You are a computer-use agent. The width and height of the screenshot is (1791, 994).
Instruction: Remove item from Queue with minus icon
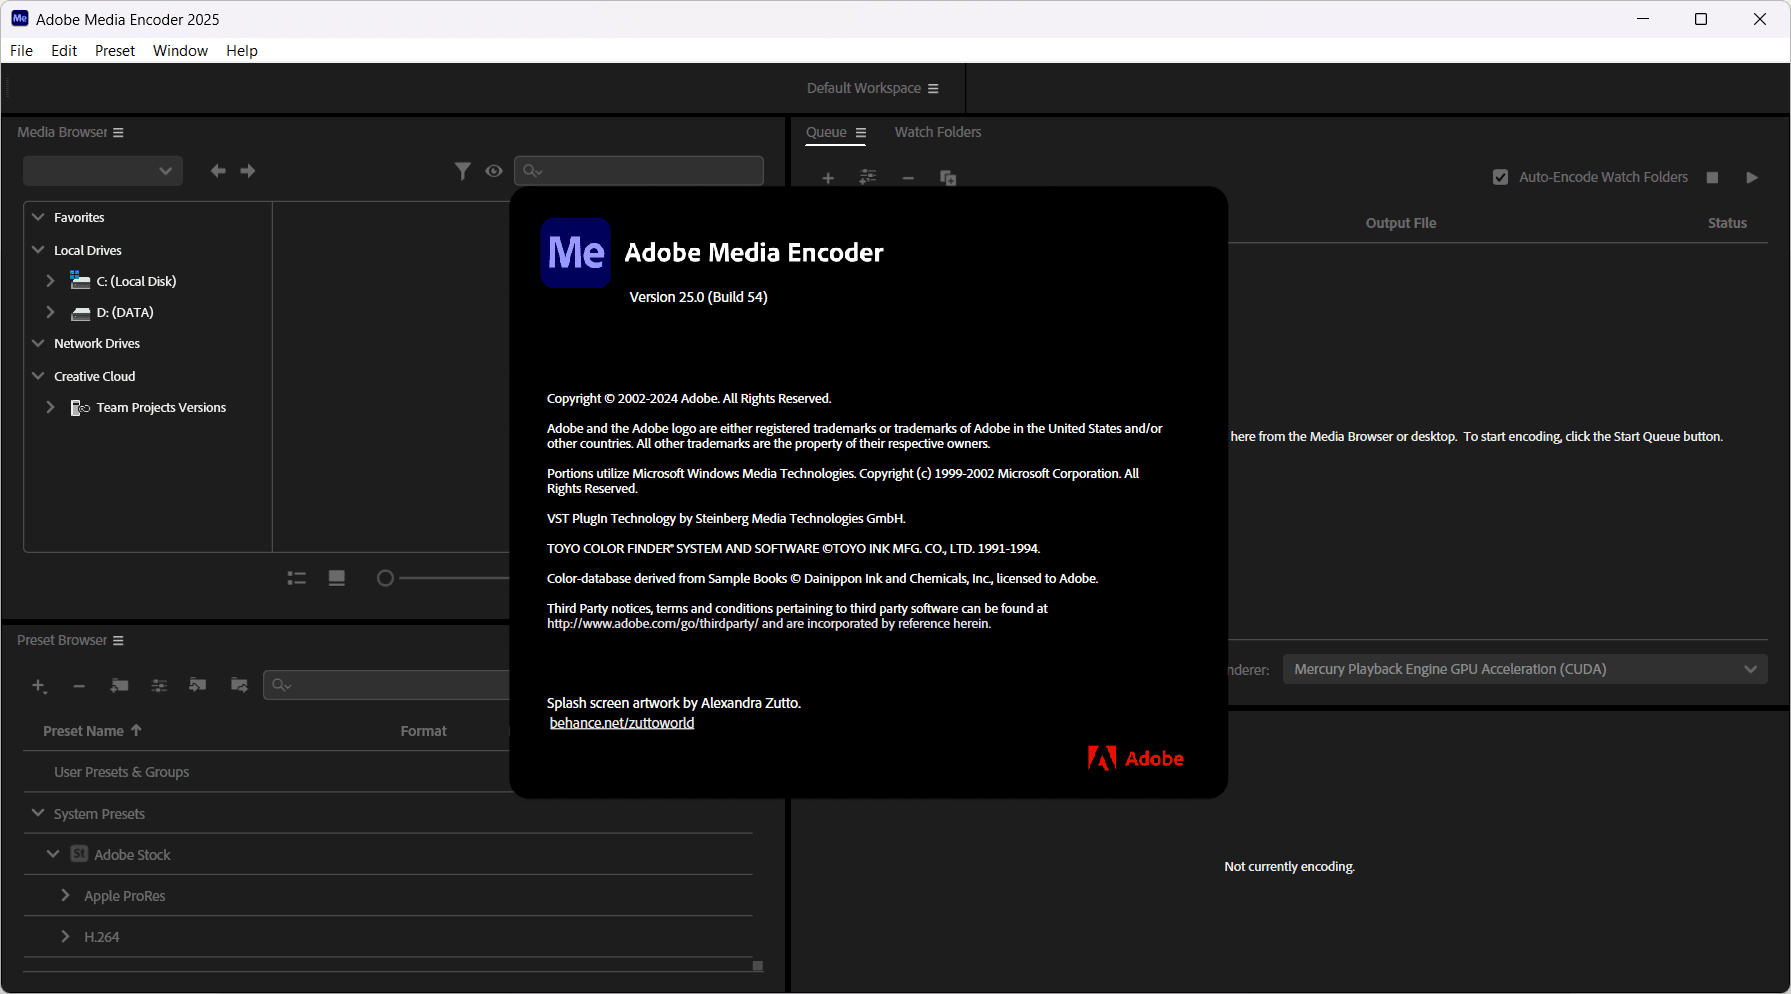click(x=908, y=178)
